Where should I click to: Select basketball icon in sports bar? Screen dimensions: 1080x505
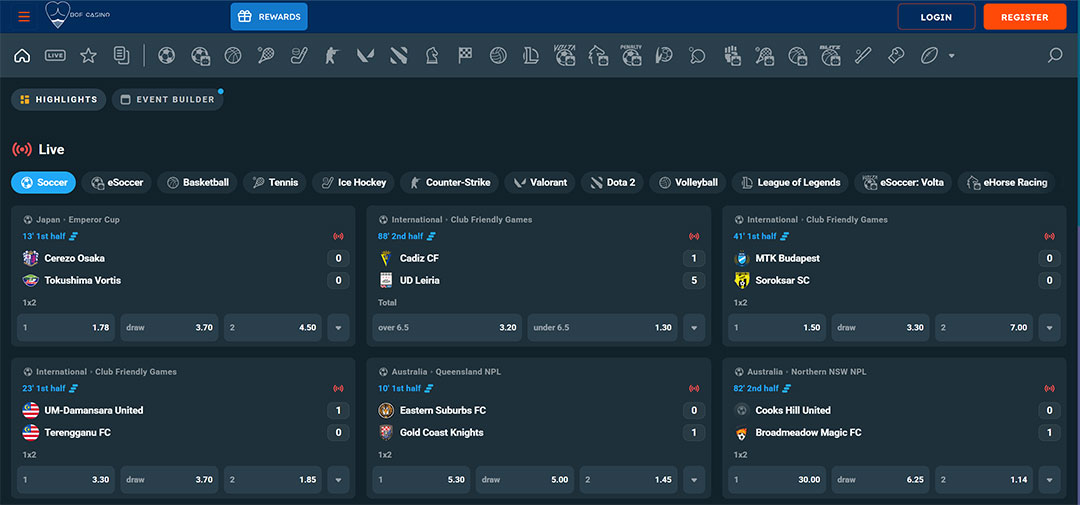click(233, 56)
